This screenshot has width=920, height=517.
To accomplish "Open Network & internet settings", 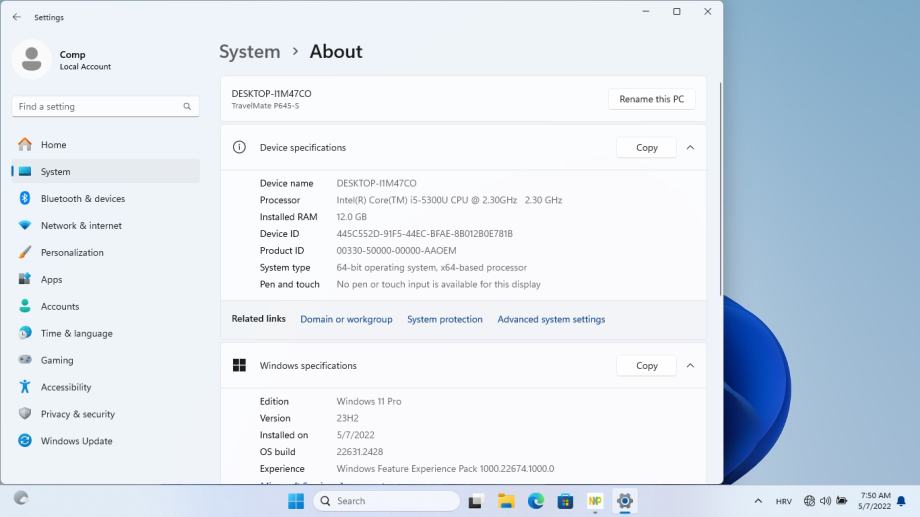I will 81,226.
